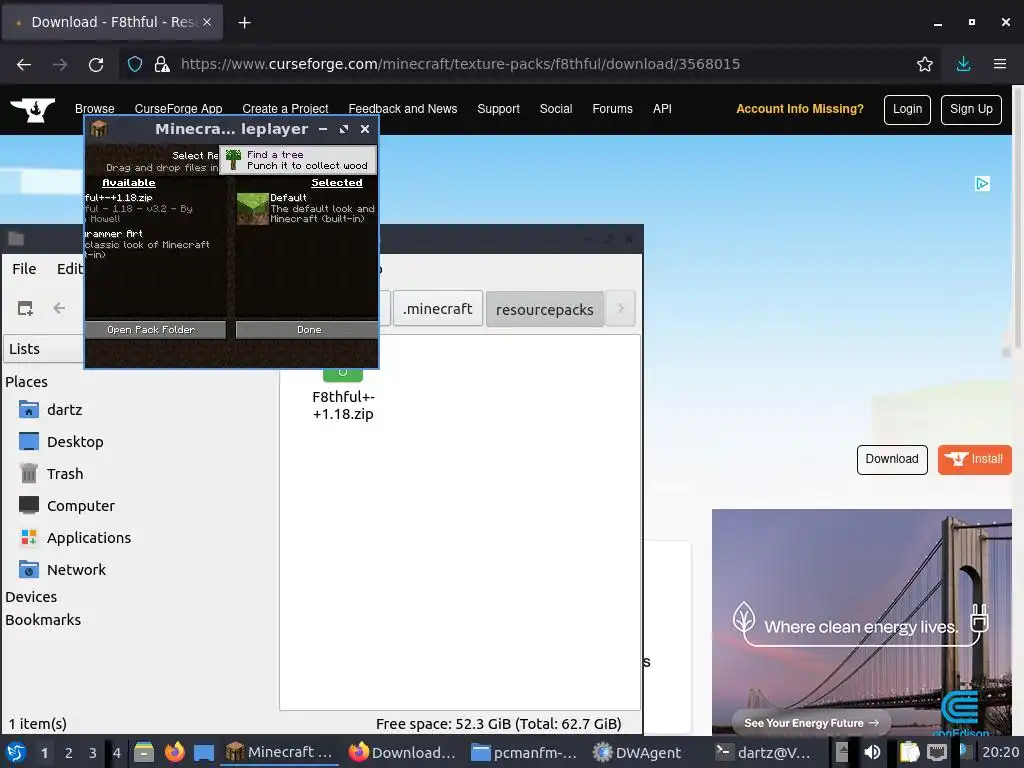Open Firefox hamburger application menu
The height and width of the screenshot is (768, 1024).
[x=999, y=64]
